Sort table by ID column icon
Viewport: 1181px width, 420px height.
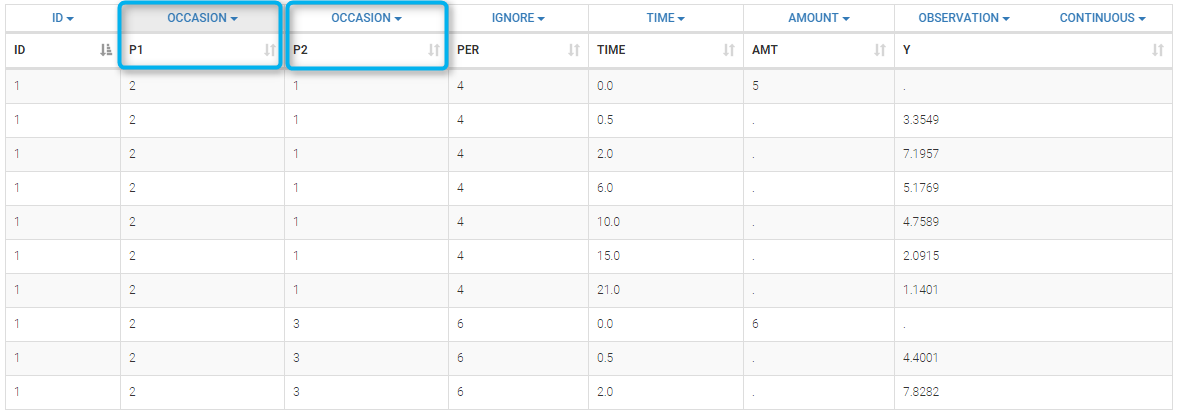click(106, 50)
